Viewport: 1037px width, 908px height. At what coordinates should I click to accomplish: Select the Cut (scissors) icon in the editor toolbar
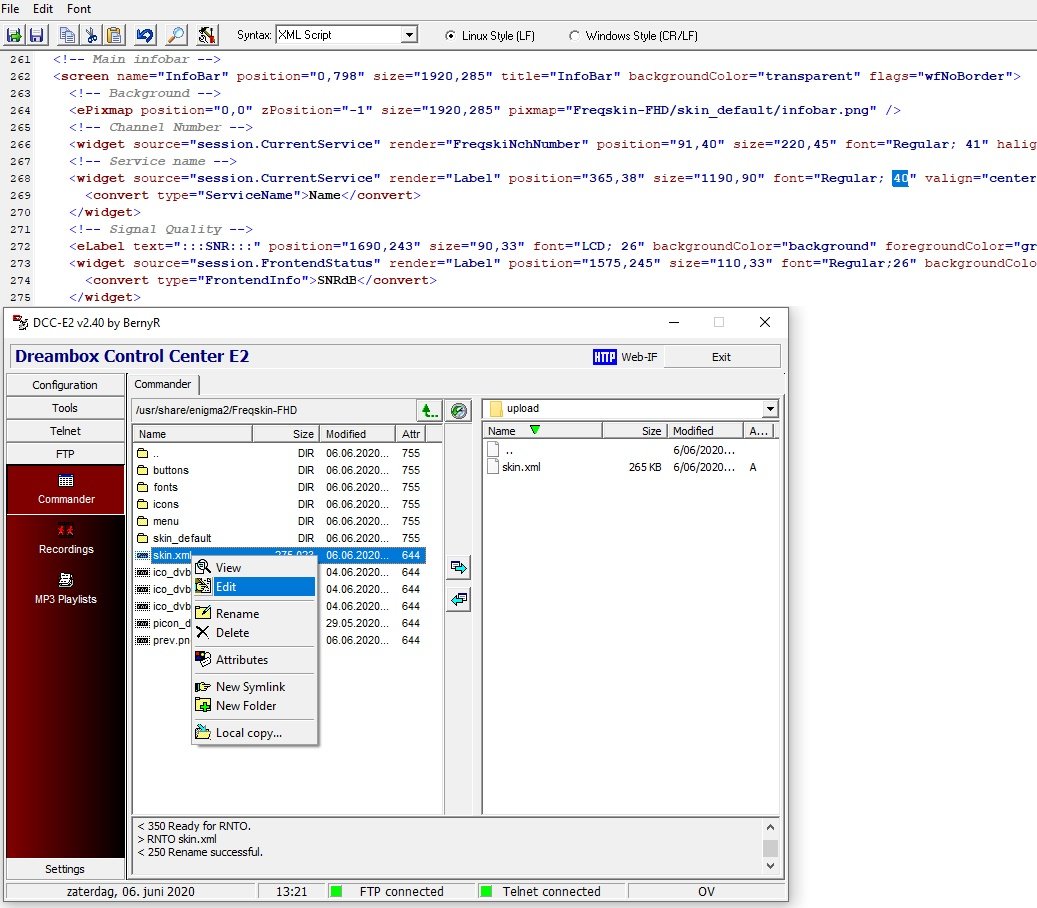(90, 34)
